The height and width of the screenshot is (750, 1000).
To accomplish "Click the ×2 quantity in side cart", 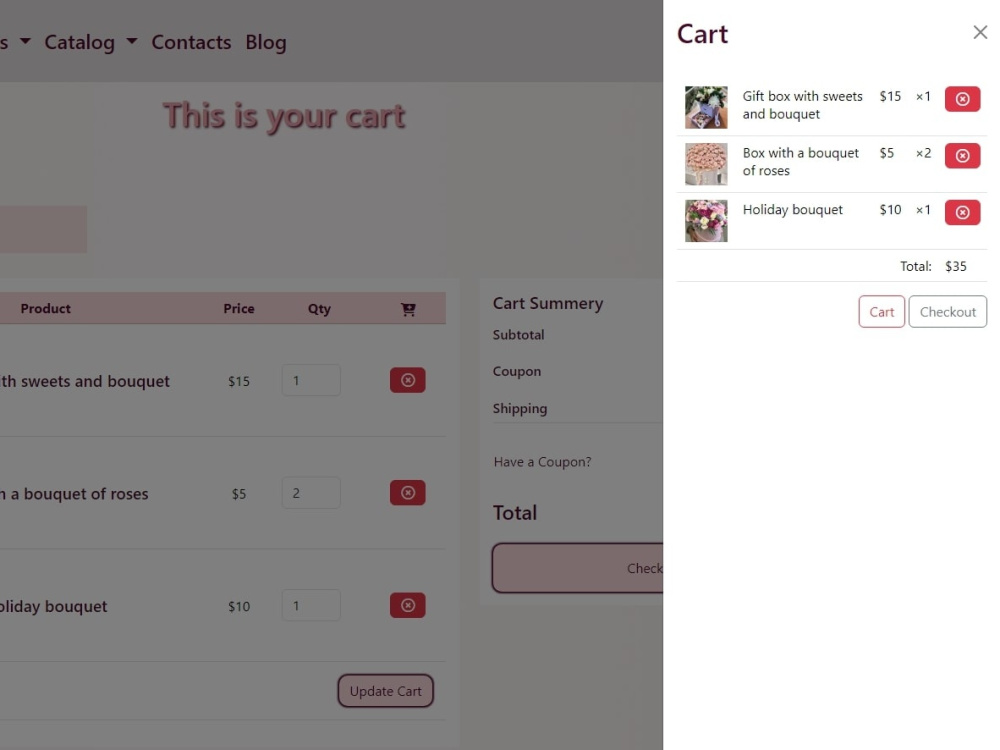I will [x=923, y=153].
